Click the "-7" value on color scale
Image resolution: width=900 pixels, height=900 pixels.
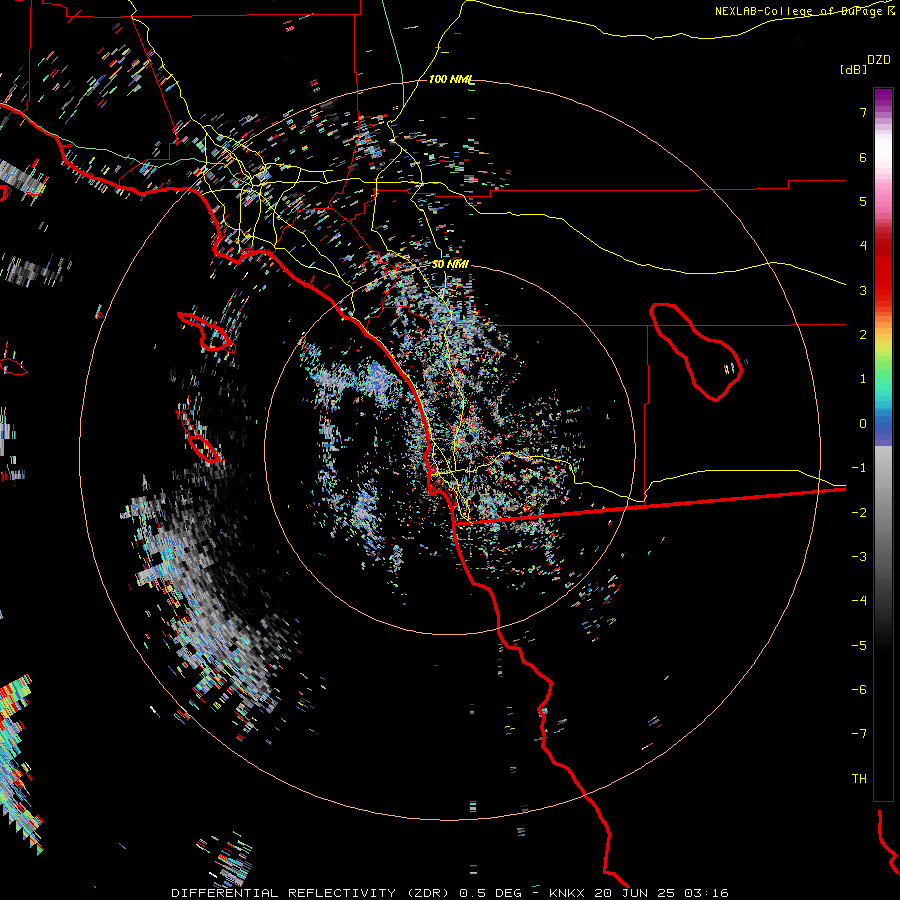[859, 734]
